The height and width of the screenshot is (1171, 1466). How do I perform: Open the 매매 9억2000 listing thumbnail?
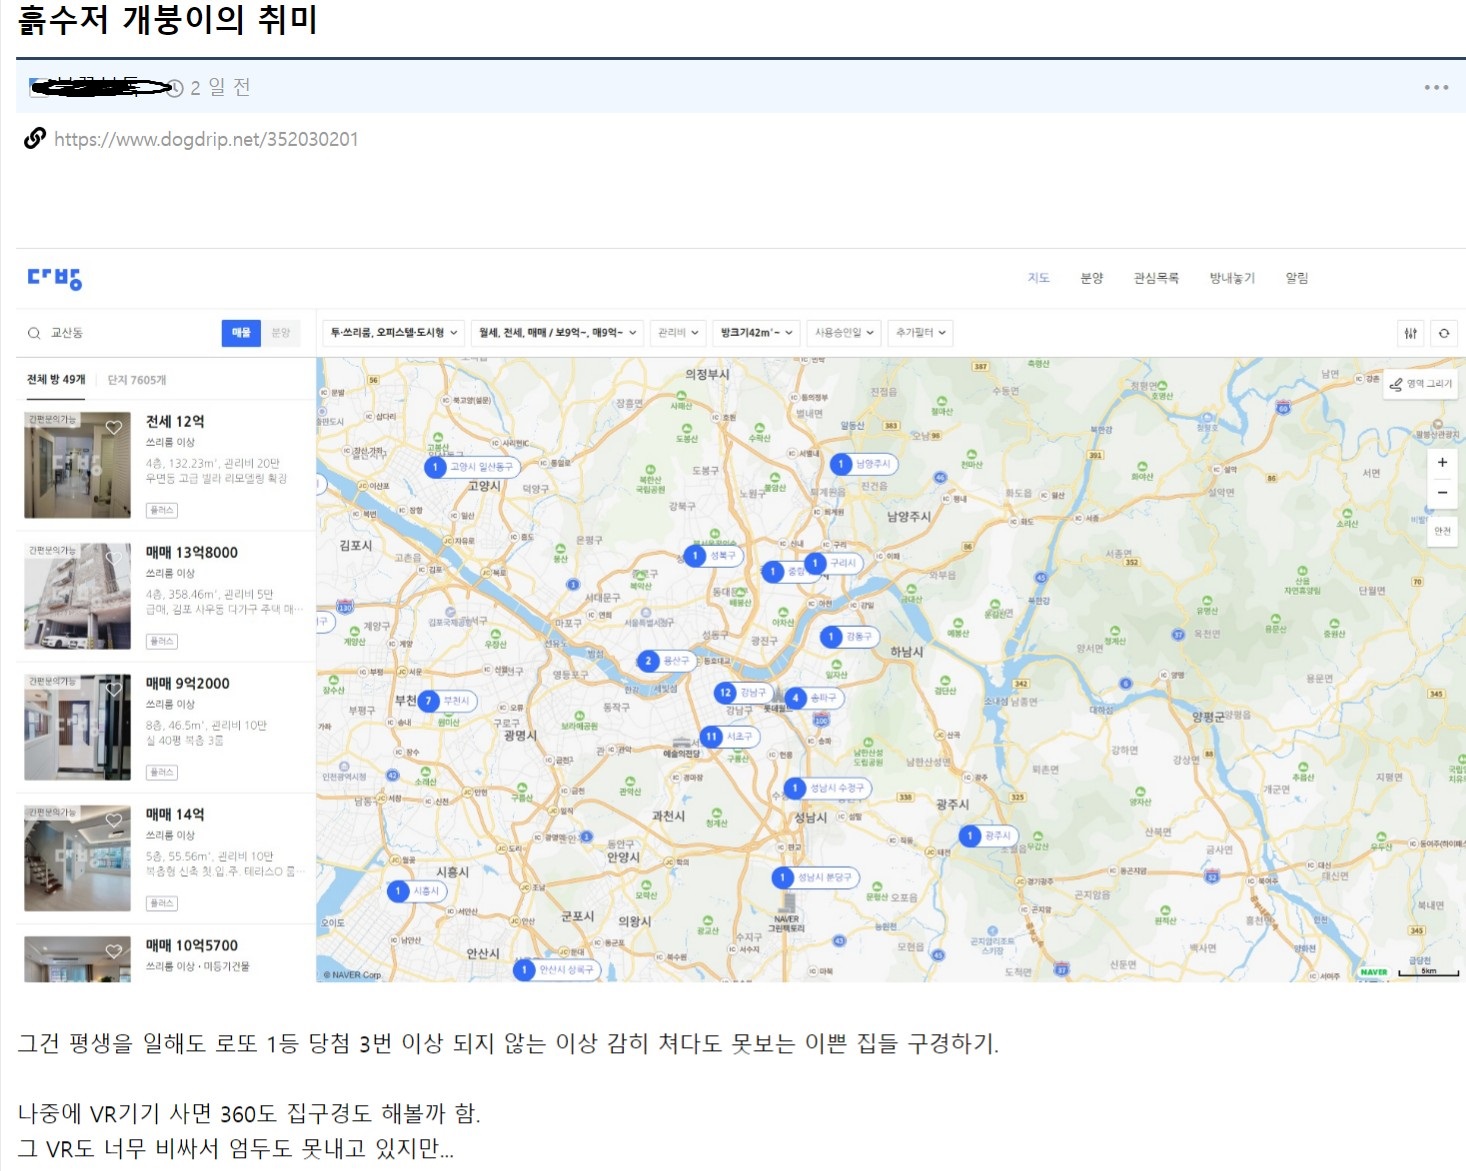click(x=77, y=727)
